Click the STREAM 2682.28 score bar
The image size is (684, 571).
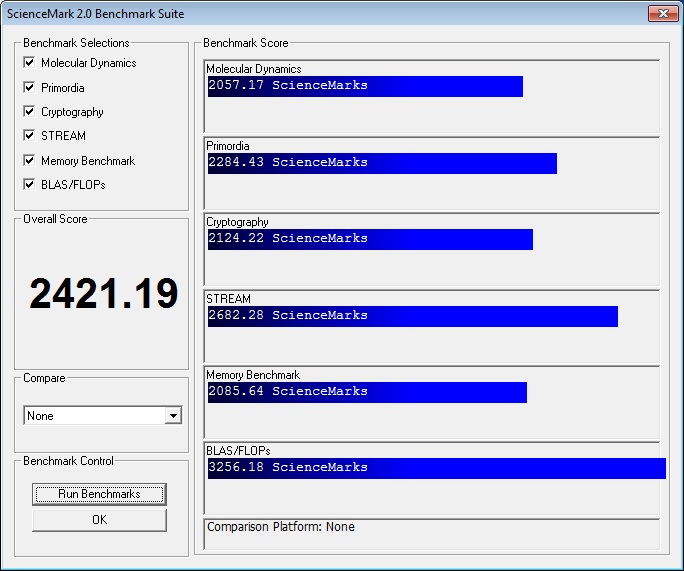pos(413,316)
